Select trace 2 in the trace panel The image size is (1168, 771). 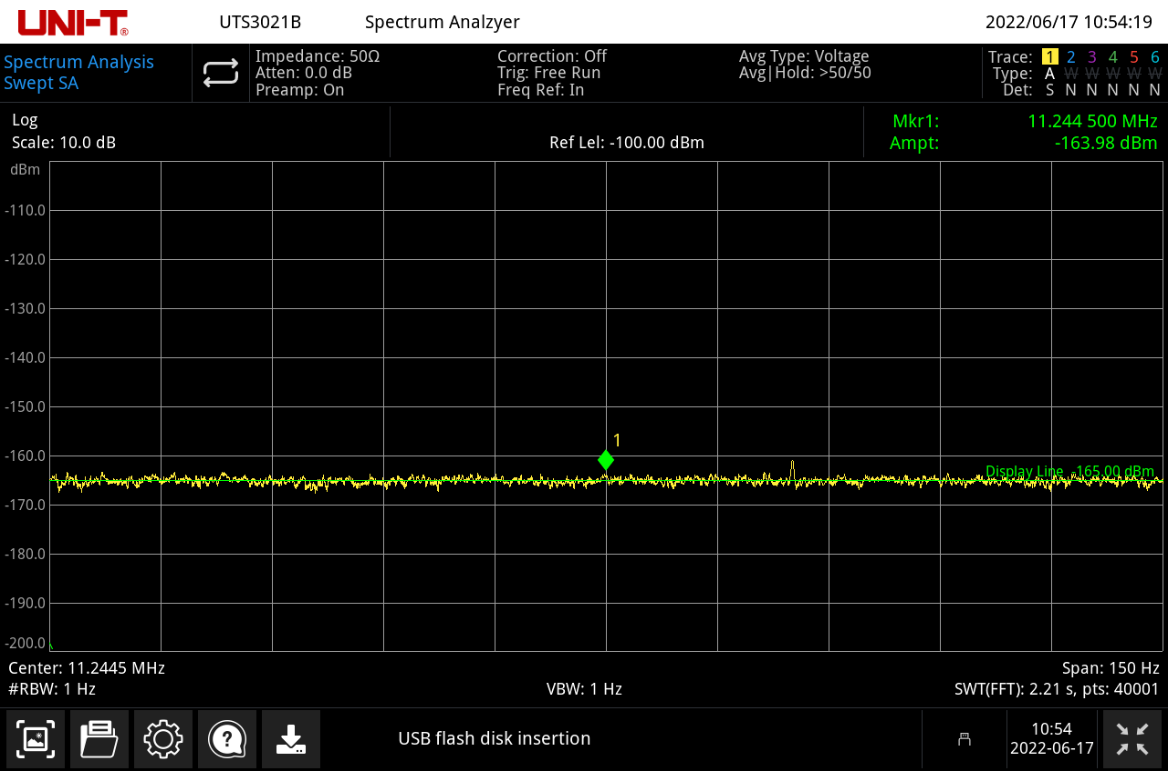coord(1071,57)
